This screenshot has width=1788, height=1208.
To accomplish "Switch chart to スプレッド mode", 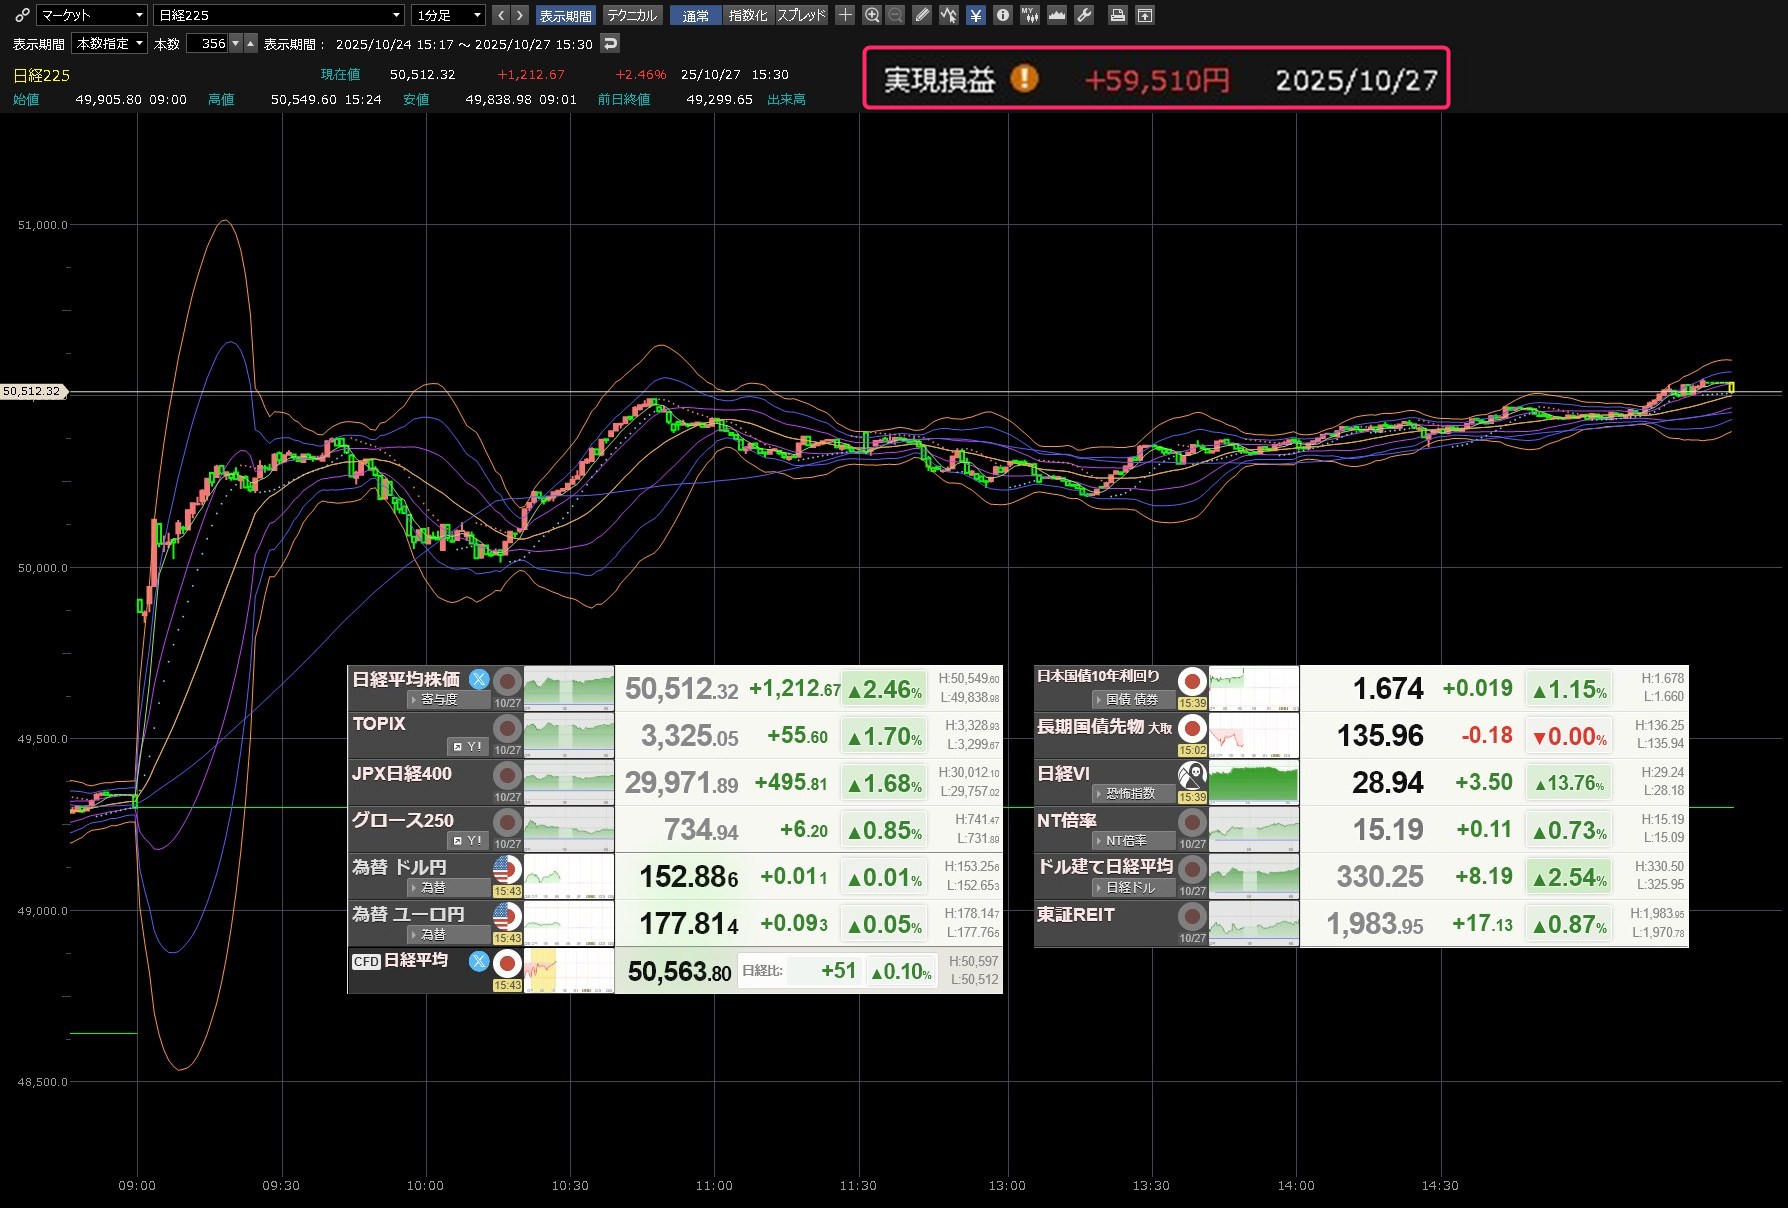I will (x=801, y=15).
